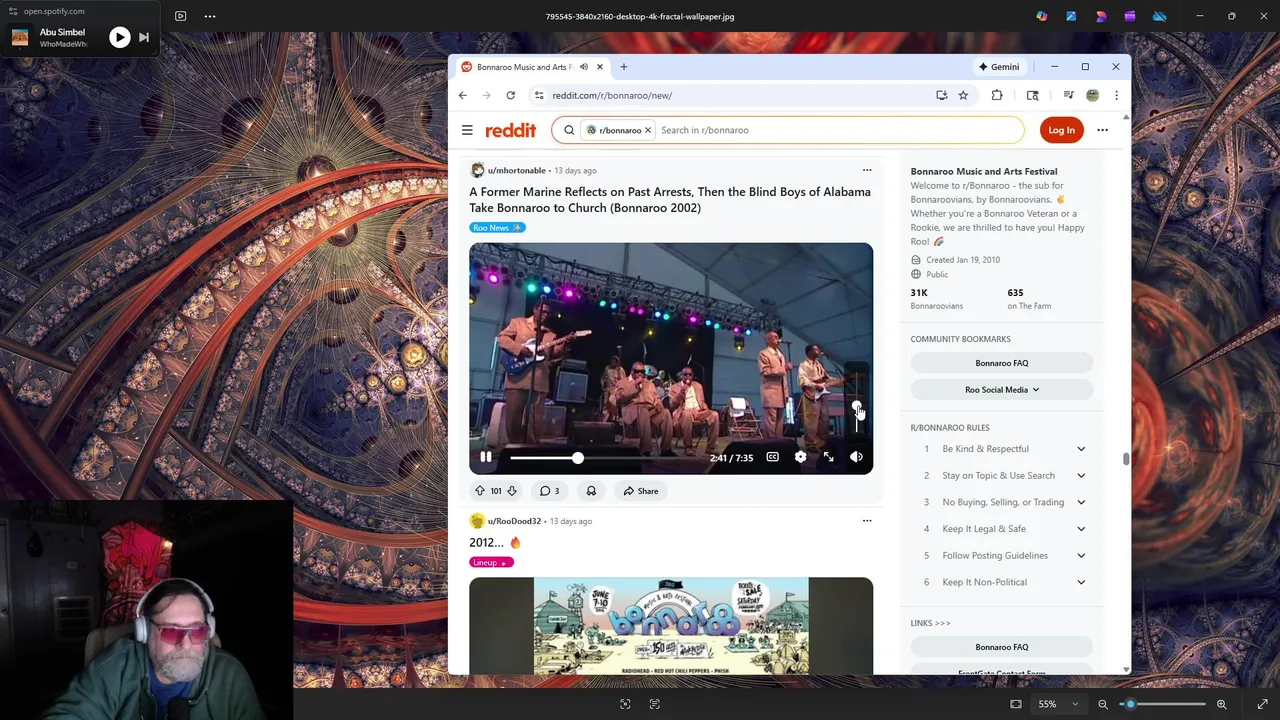Enter fullscreen mode on video player

click(828, 457)
